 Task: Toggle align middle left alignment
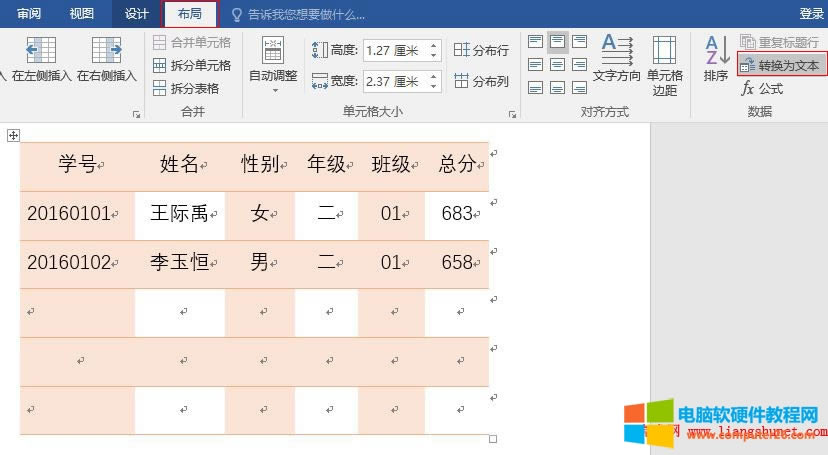(536, 63)
